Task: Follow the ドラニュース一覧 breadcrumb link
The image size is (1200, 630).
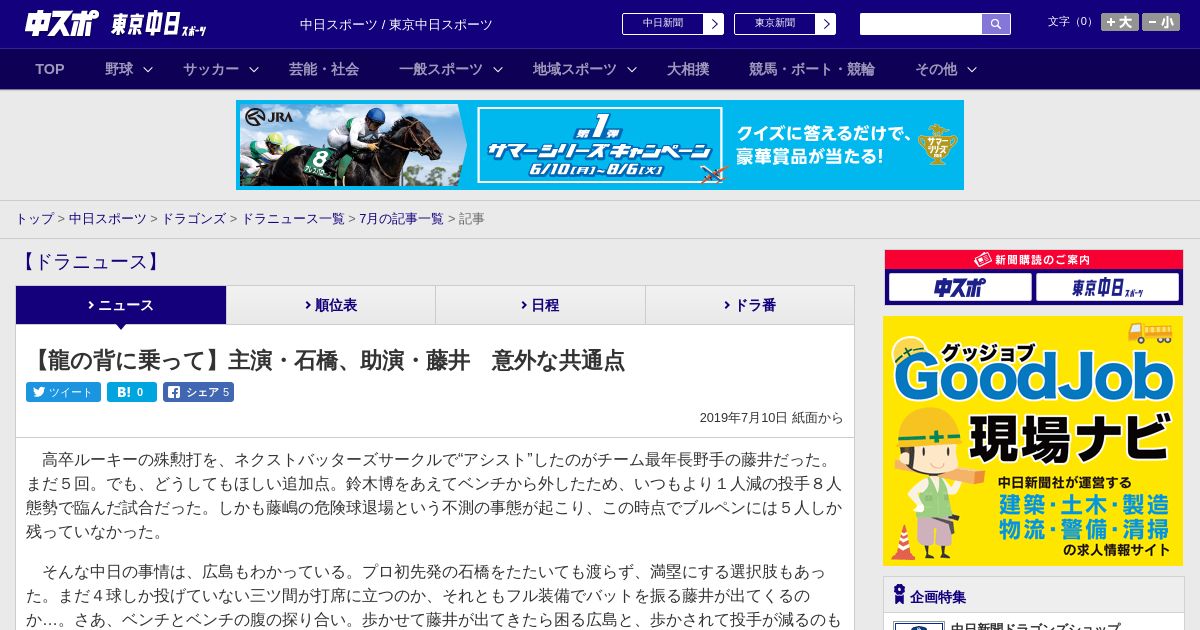Action: pos(293,219)
